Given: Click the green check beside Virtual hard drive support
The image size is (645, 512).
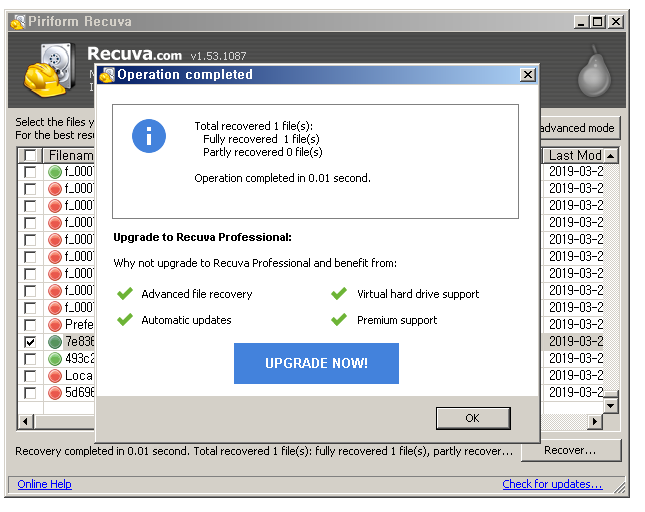Looking at the screenshot, I should tap(339, 294).
